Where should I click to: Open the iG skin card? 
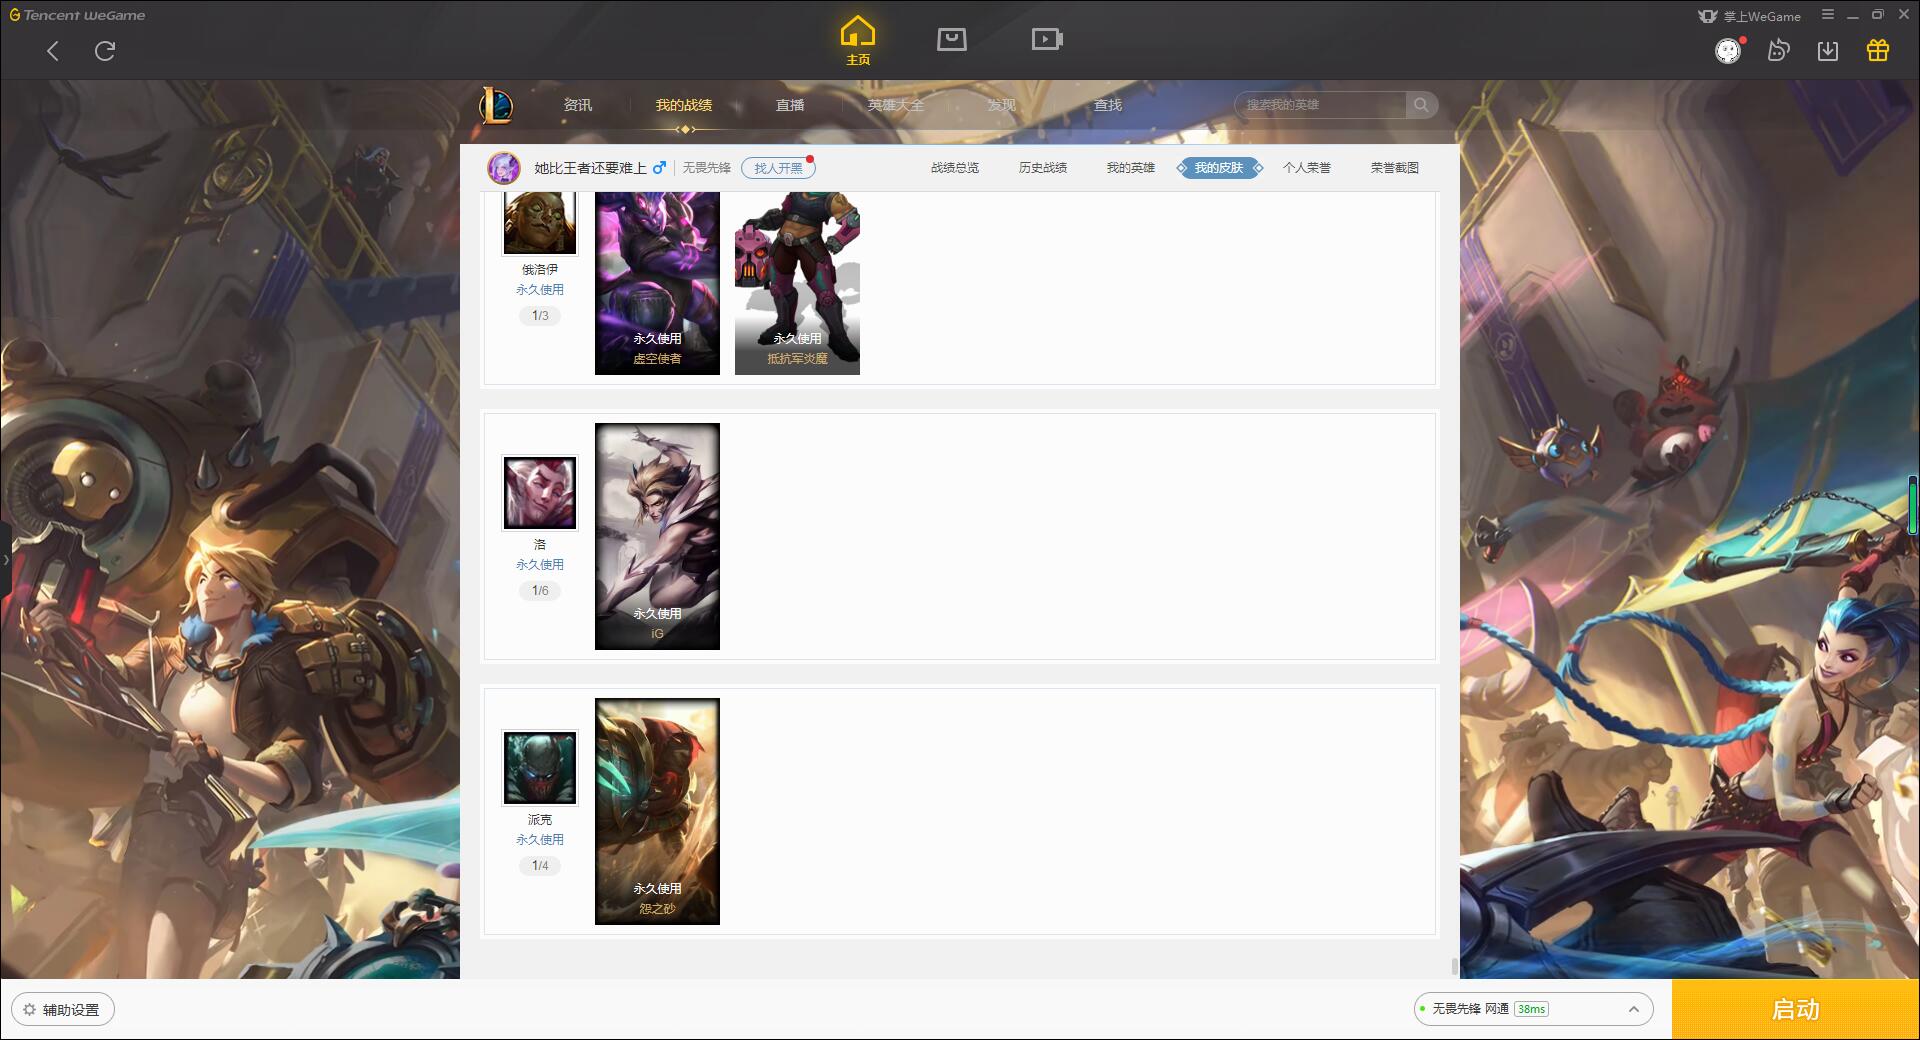(657, 536)
